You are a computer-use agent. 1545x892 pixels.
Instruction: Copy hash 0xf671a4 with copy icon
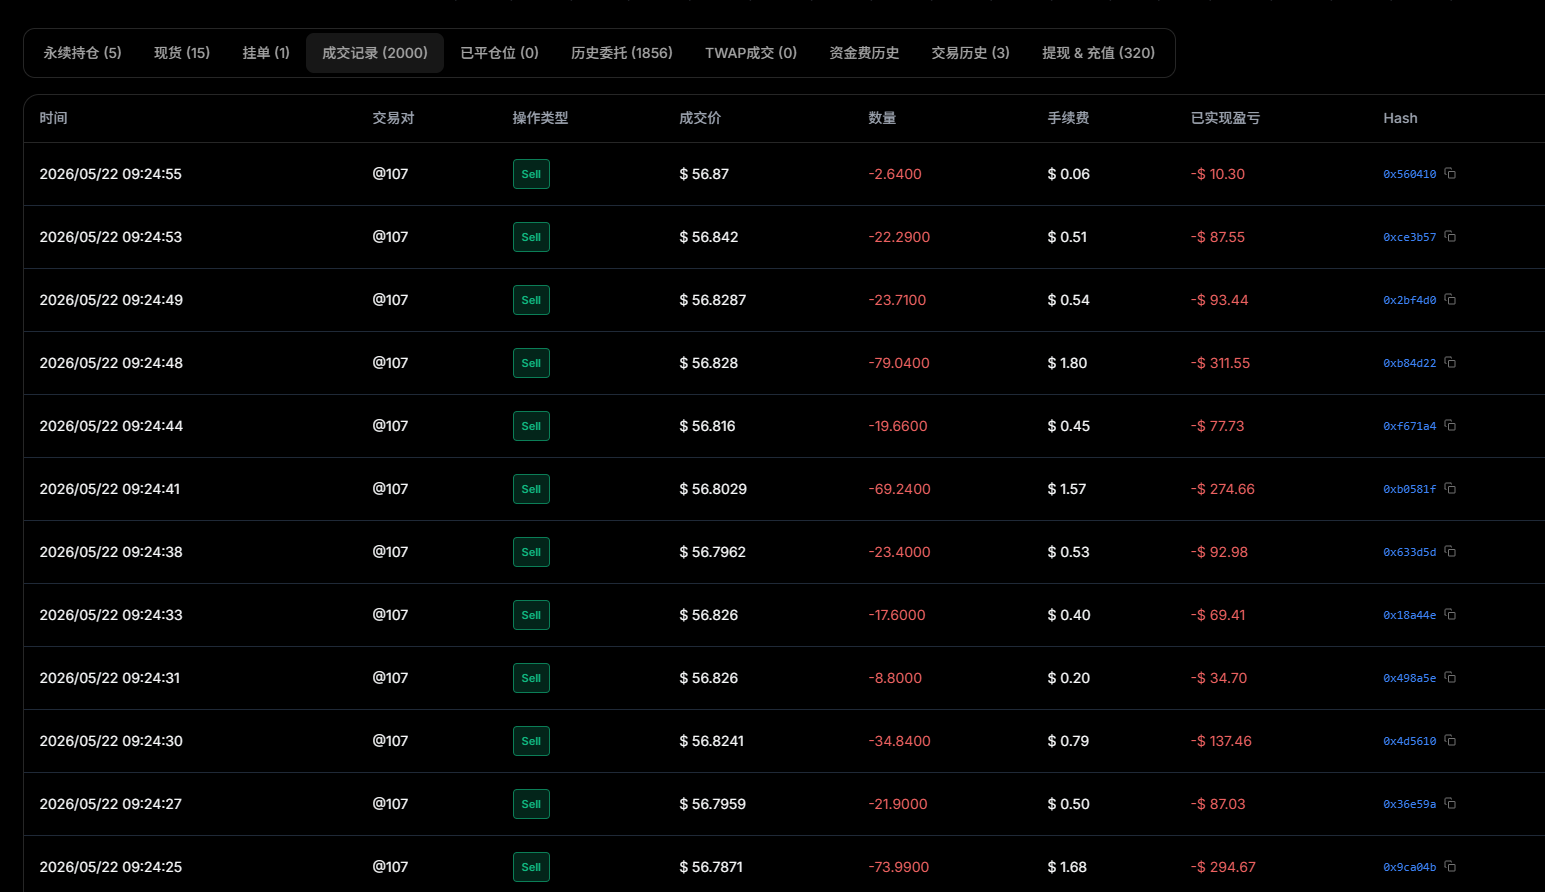(1450, 425)
